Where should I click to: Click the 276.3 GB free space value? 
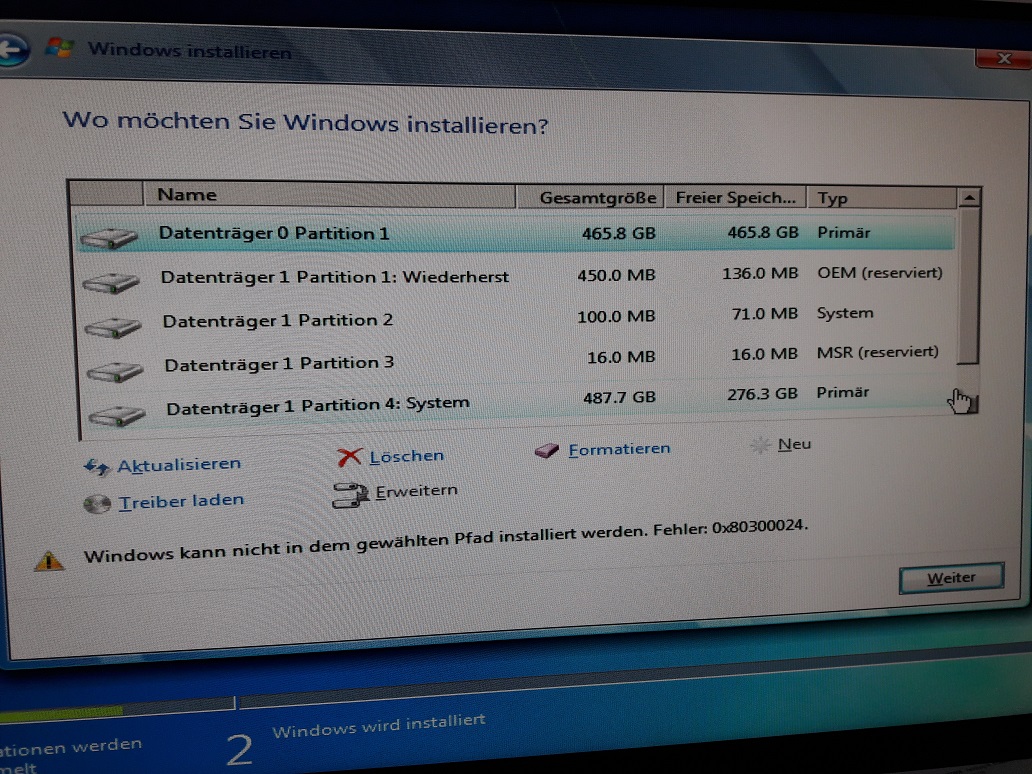coord(762,394)
